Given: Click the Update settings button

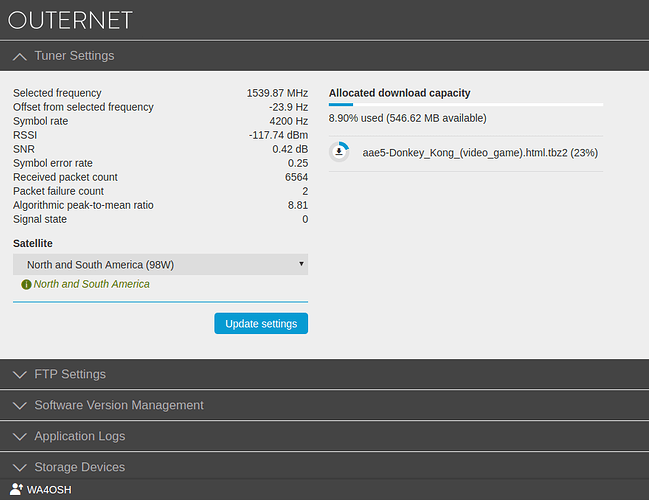Looking at the screenshot, I should click(x=261, y=323).
